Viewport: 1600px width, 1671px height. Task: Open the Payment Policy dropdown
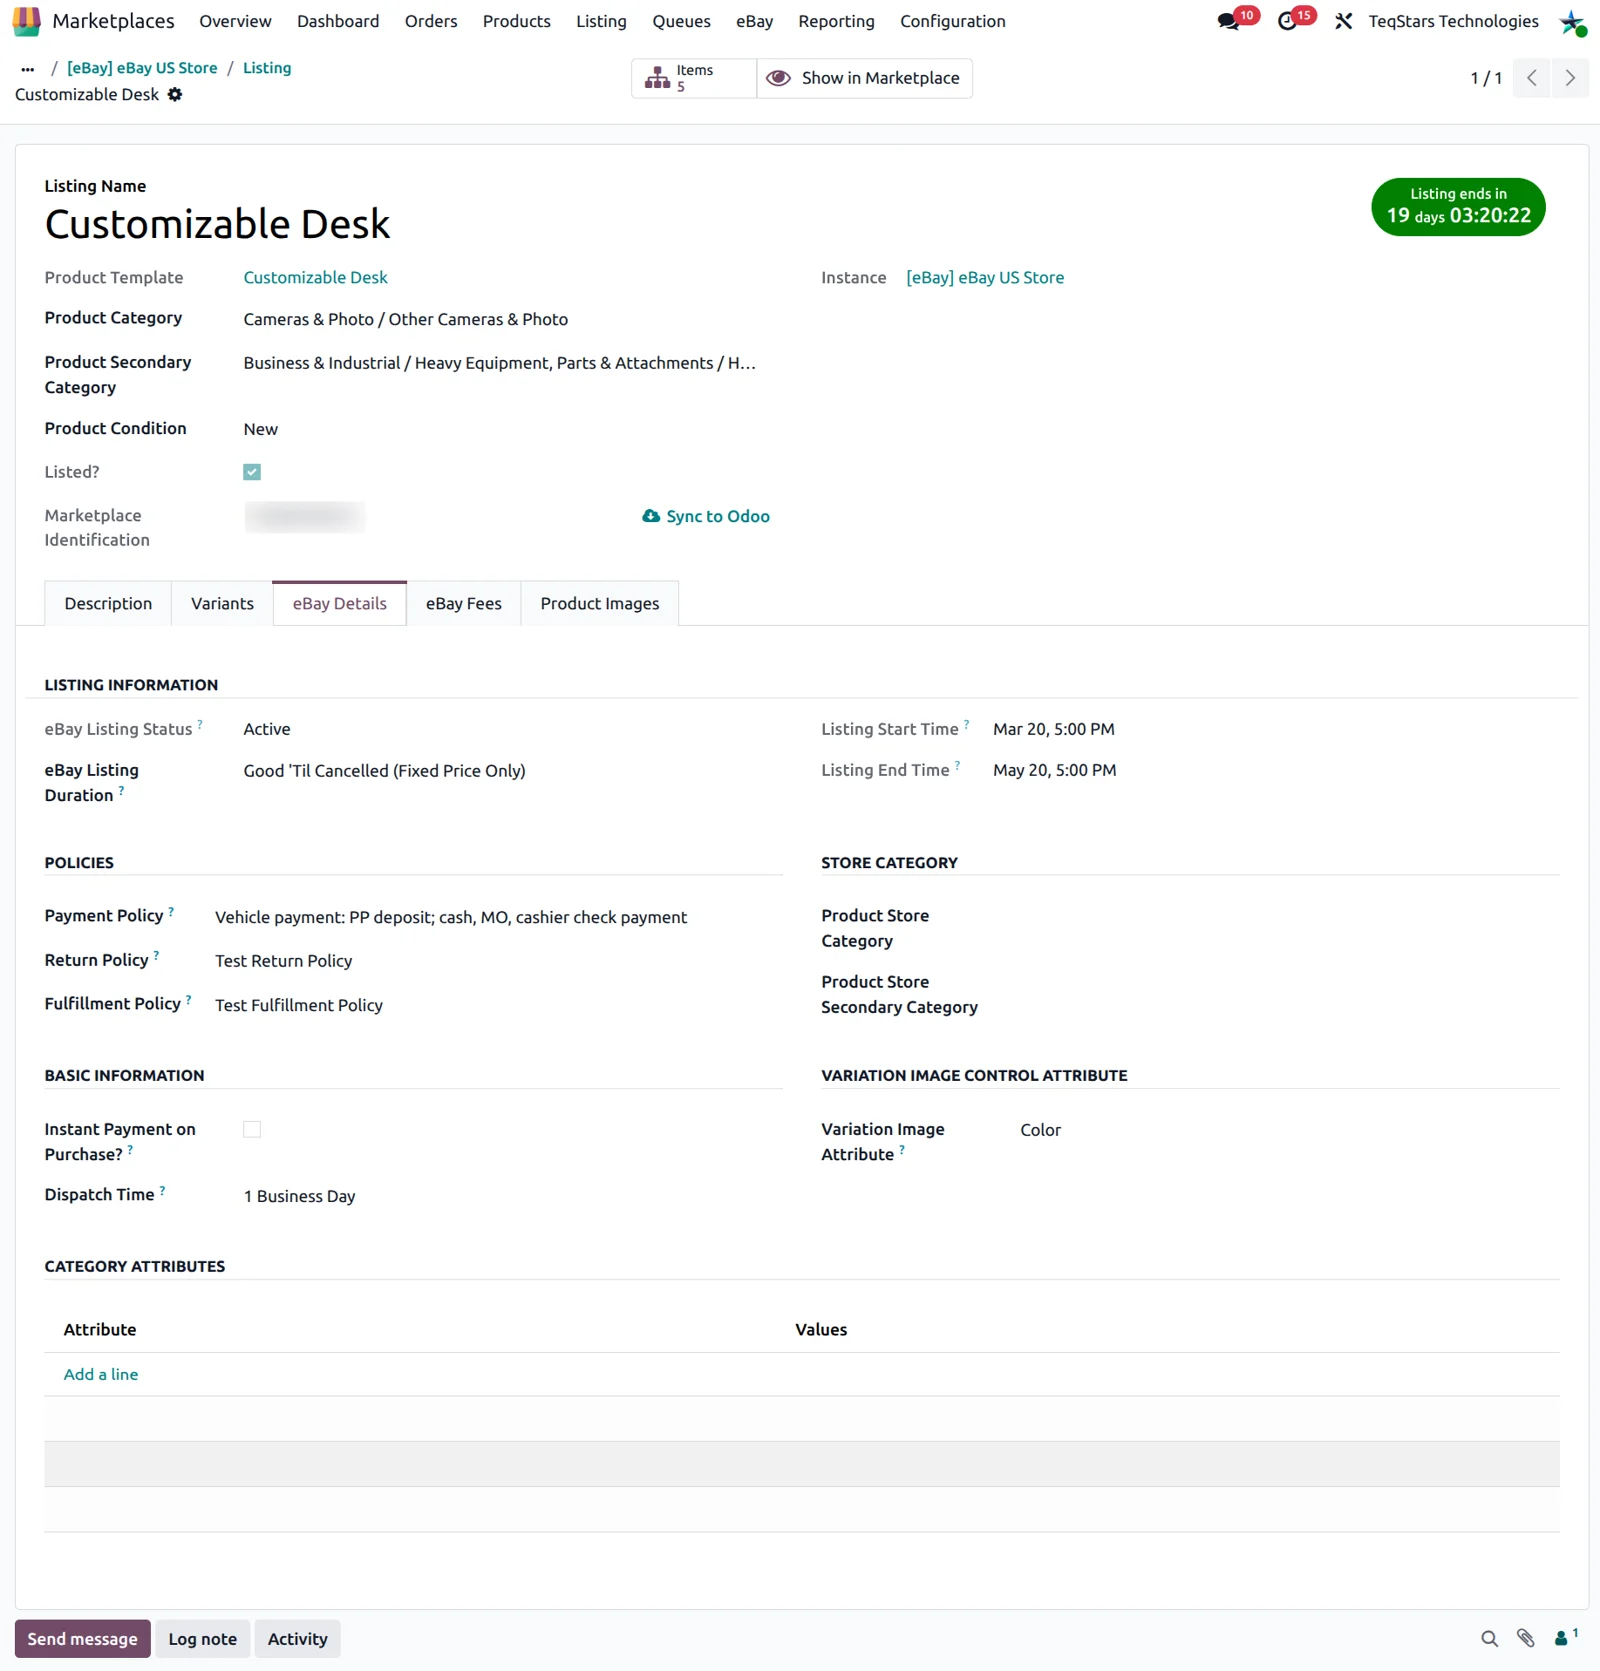[498, 917]
